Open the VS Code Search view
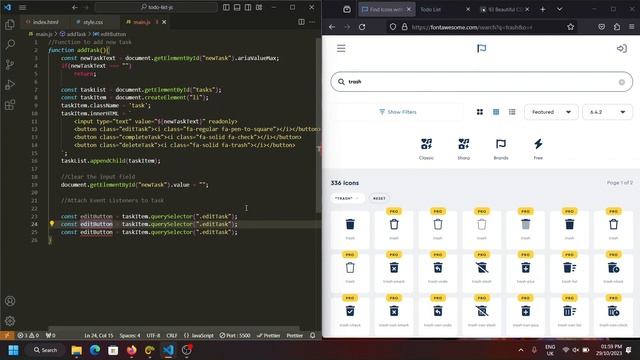This screenshot has height=360, width=640. pyautogui.click(x=10, y=44)
